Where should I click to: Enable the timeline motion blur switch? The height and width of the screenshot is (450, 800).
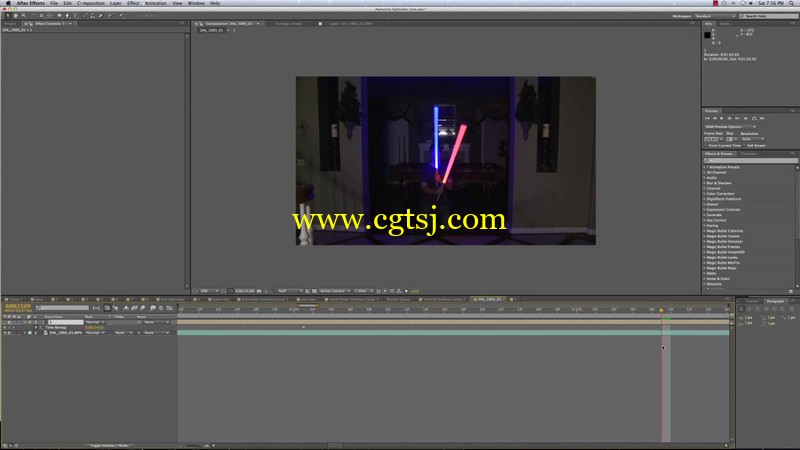click(142, 308)
